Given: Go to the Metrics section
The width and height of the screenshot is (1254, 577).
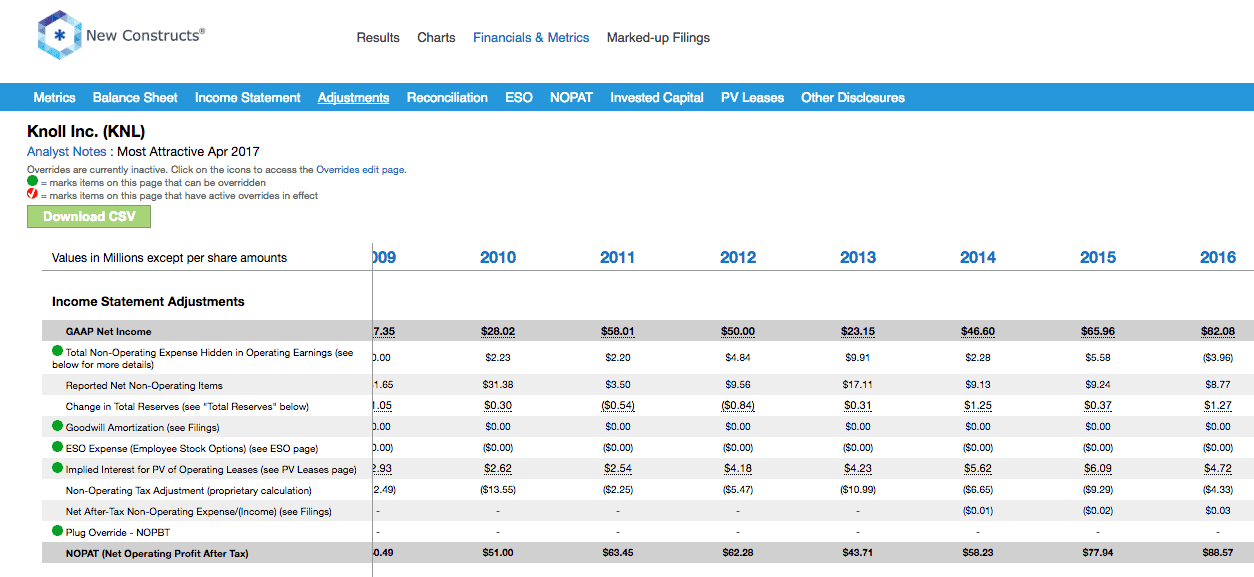Looking at the screenshot, I should pos(54,97).
